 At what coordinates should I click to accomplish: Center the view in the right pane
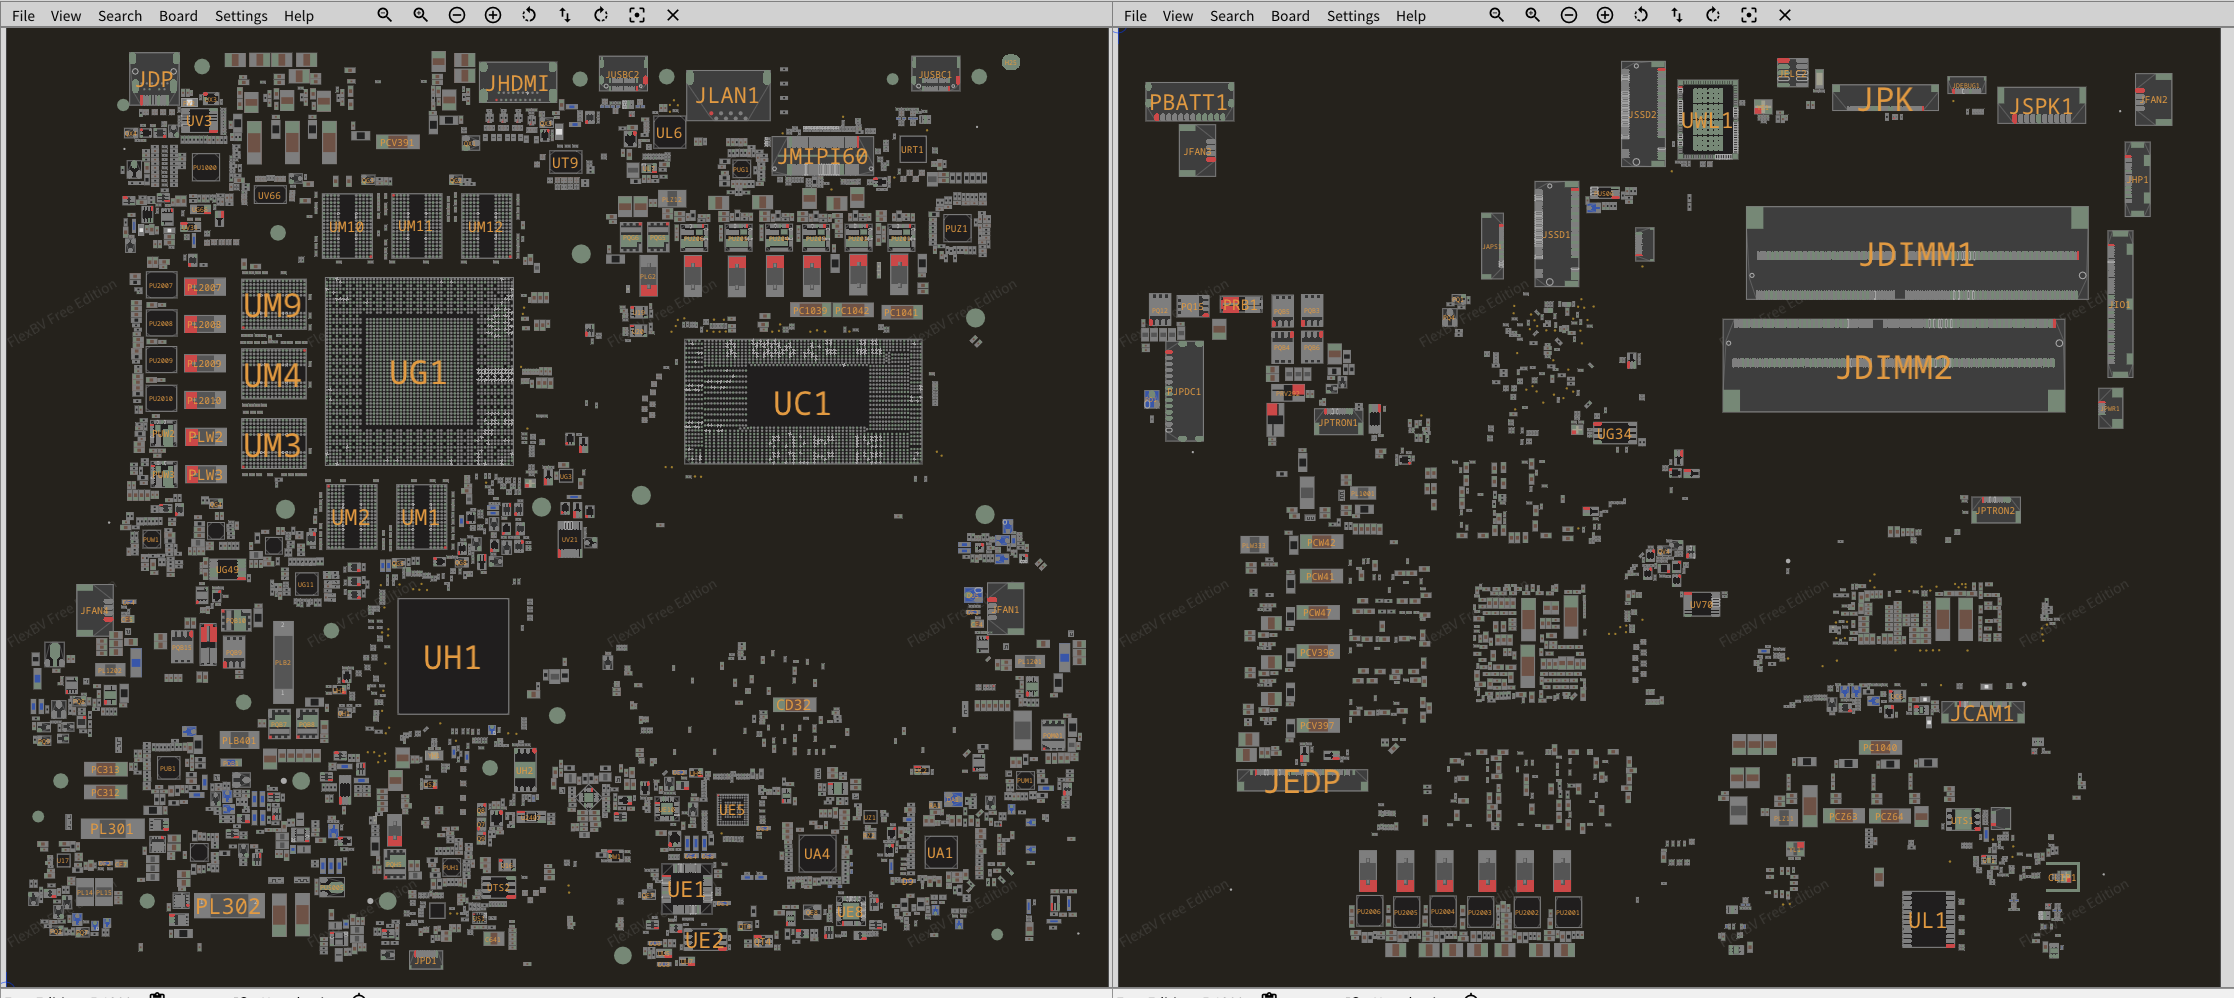click(x=1749, y=15)
